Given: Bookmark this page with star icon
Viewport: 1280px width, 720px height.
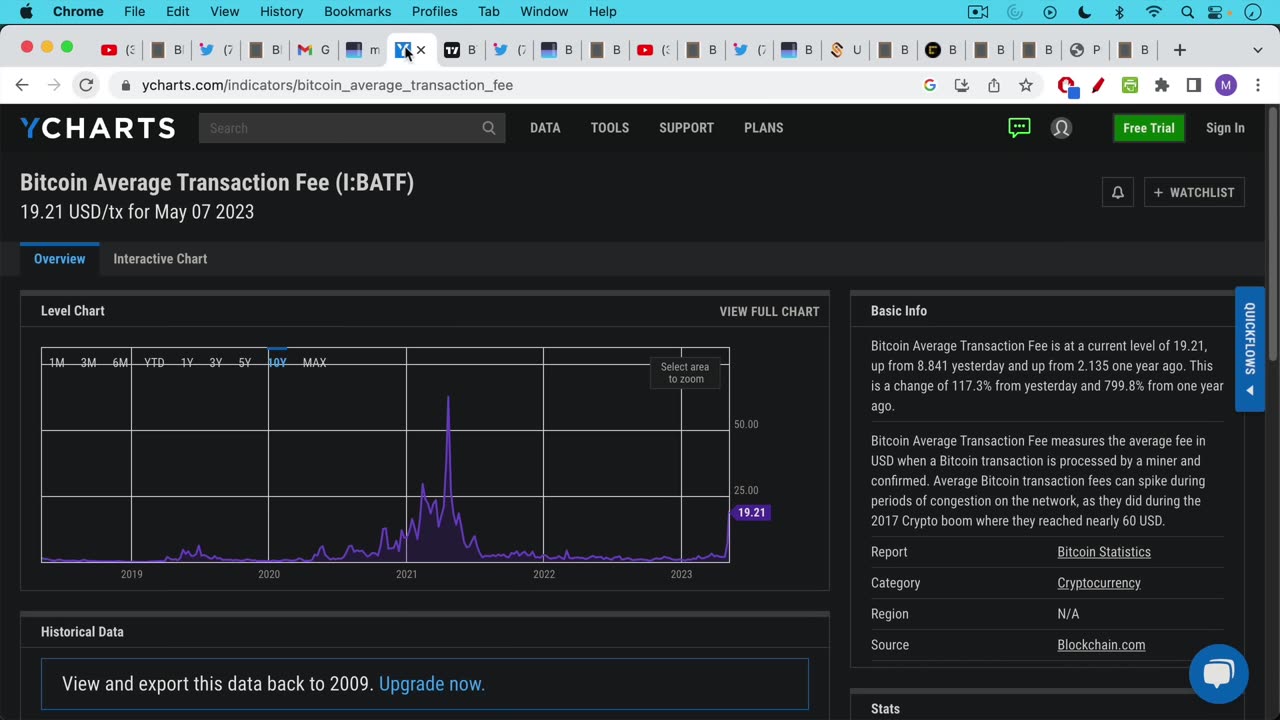Looking at the screenshot, I should (1026, 85).
